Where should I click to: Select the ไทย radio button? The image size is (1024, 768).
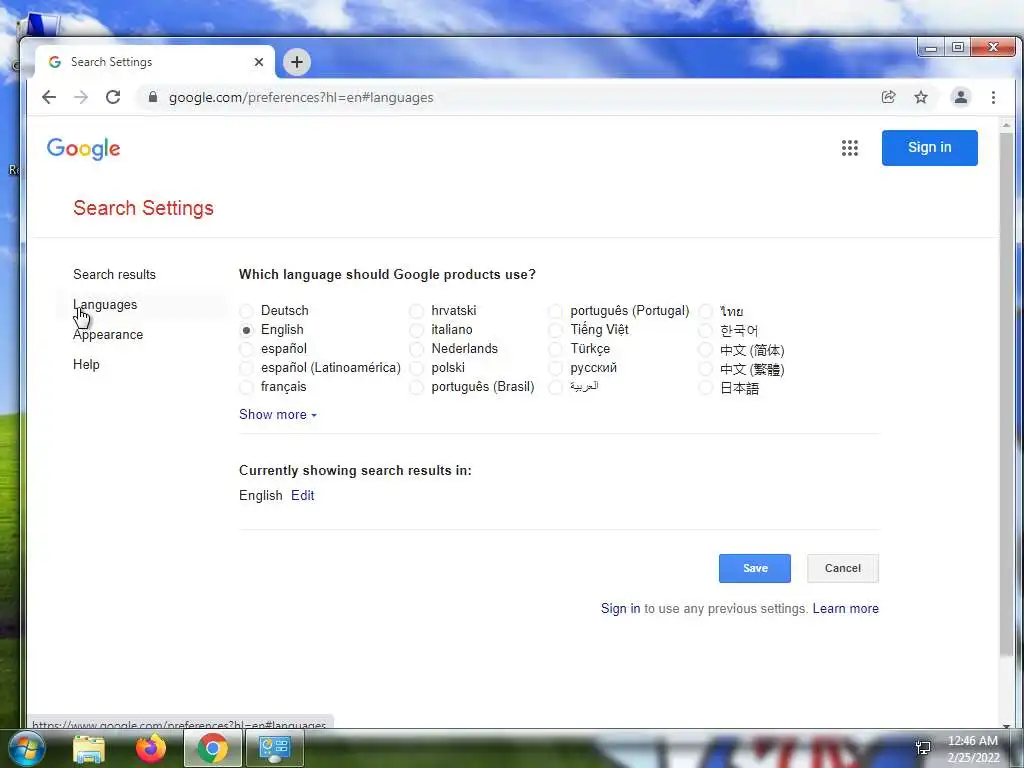[x=706, y=311]
